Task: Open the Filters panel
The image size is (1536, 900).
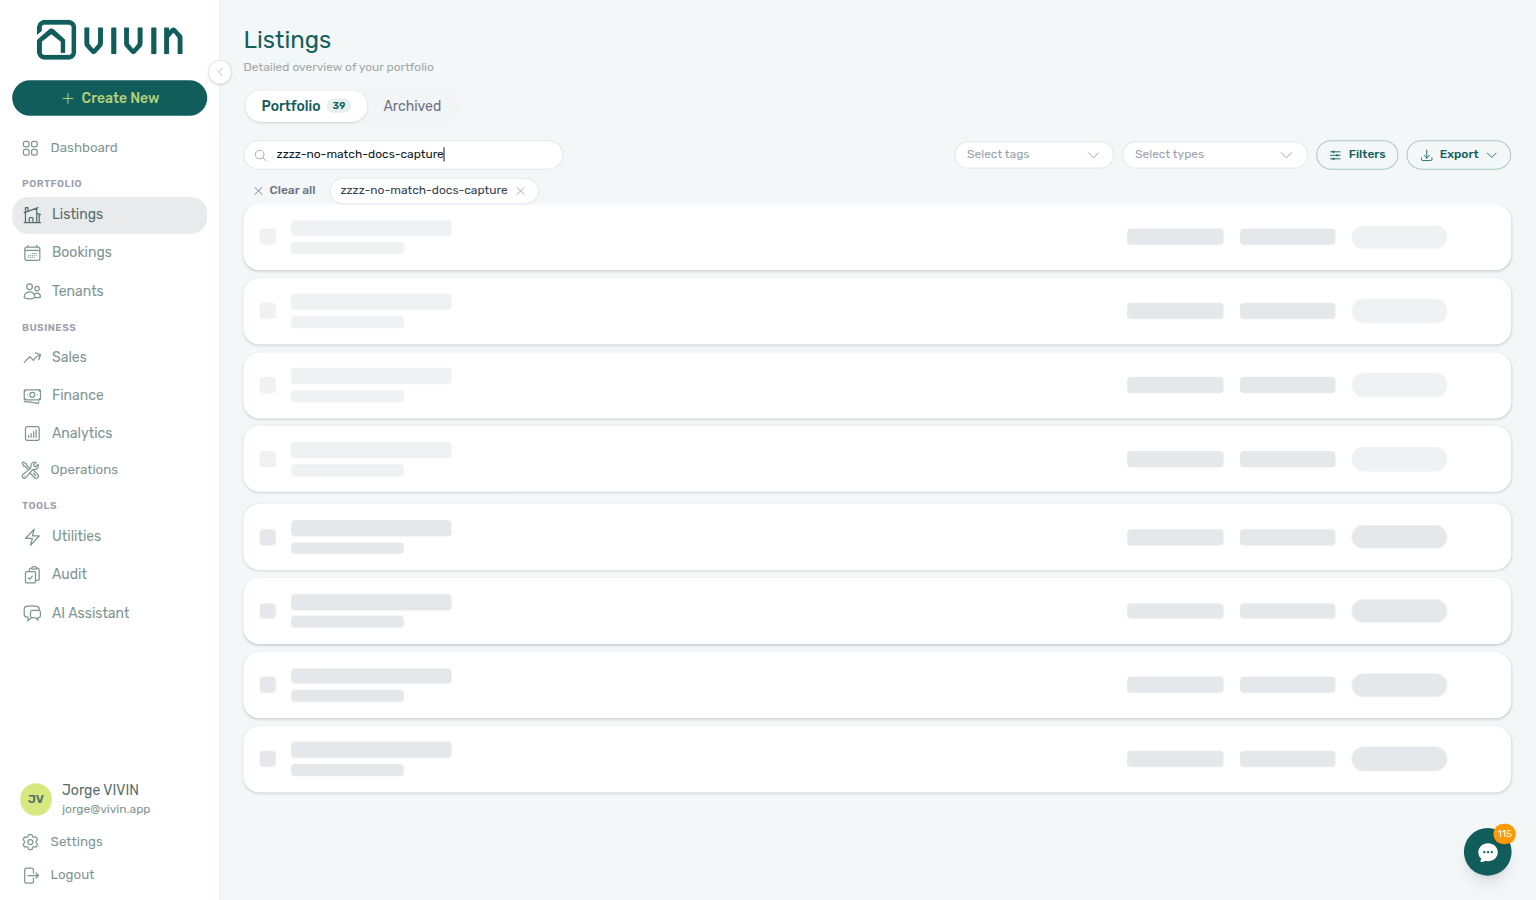Action: click(x=1357, y=155)
